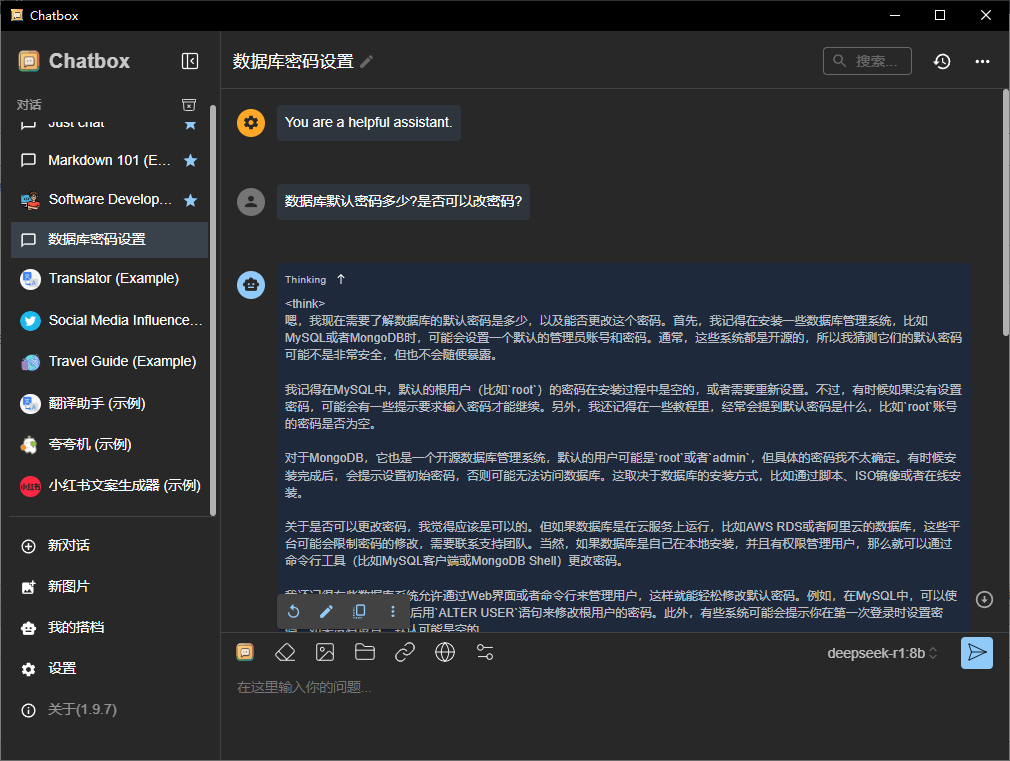Clear conversation context with the eraser icon
Image resolution: width=1010 pixels, height=761 pixels.
click(x=285, y=651)
